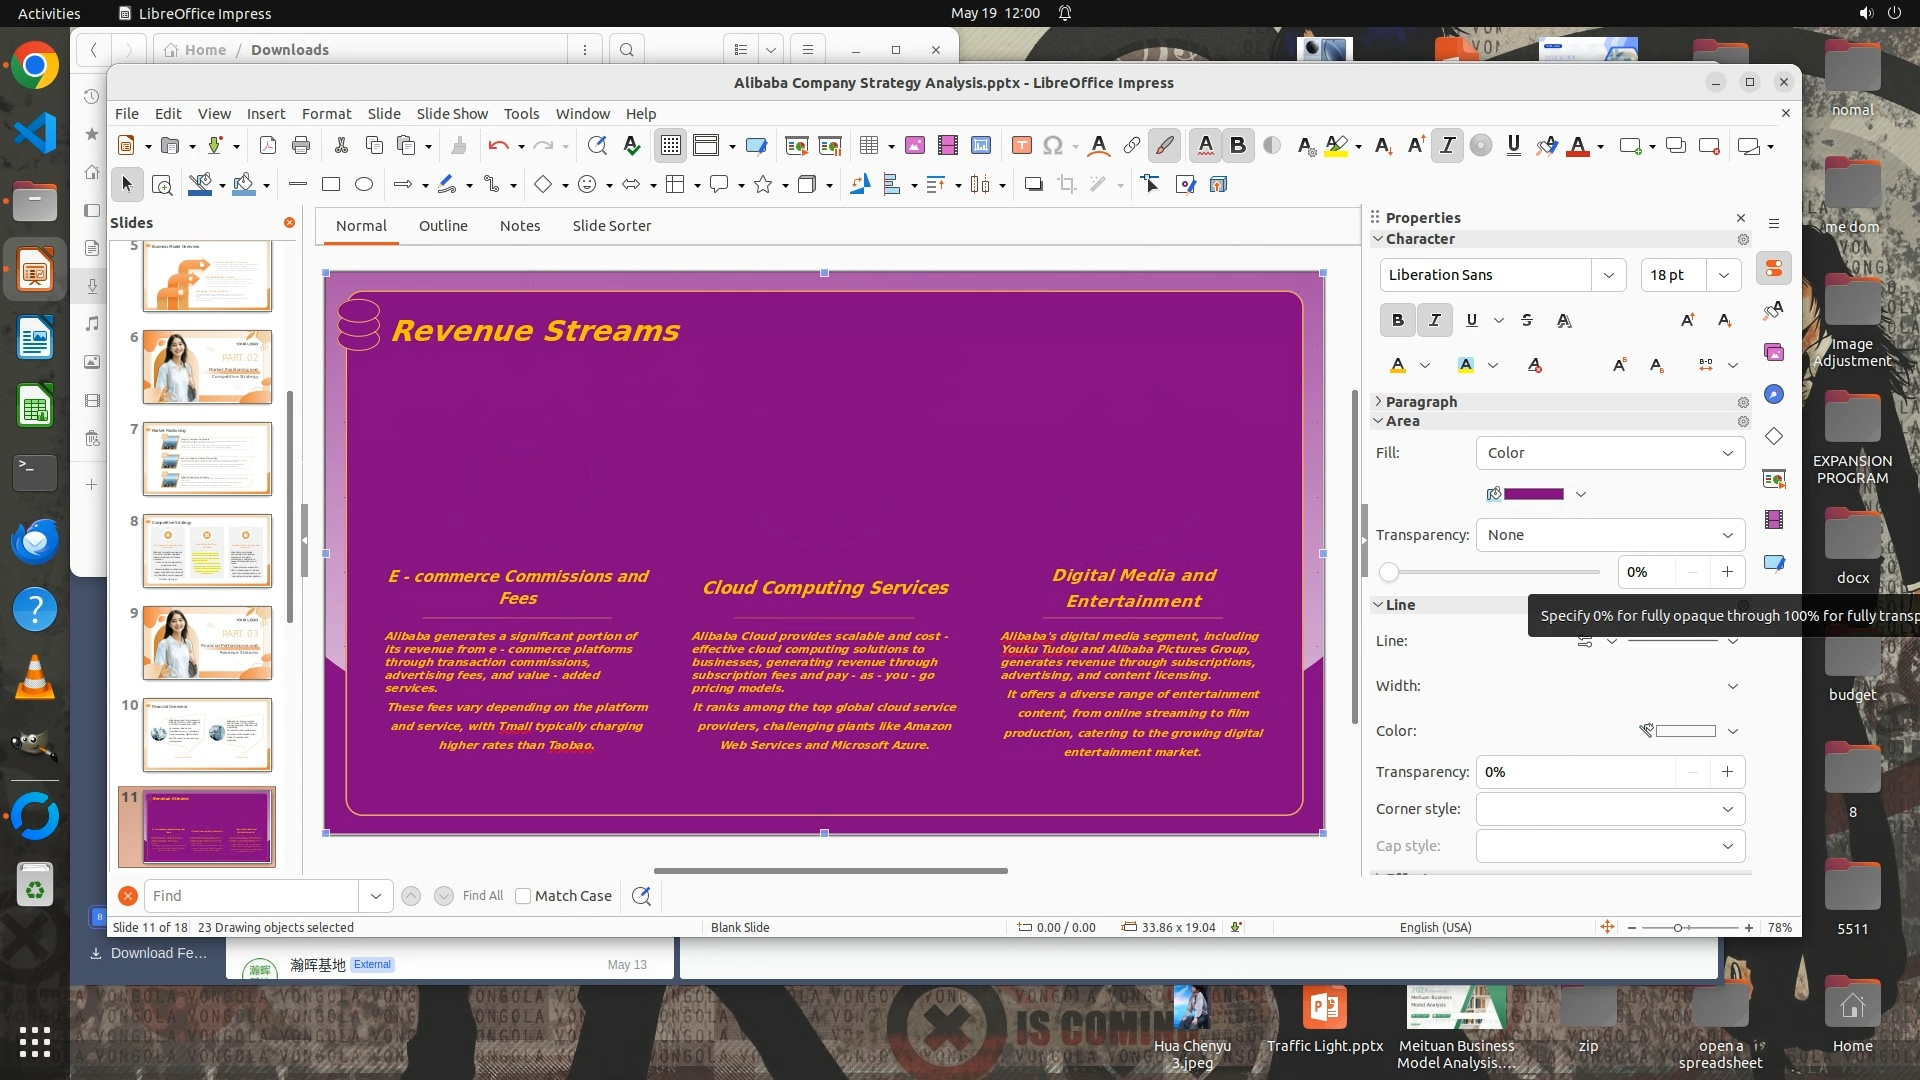Image resolution: width=1920 pixels, height=1080 pixels.
Task: Click the Print icon
Action: (301, 146)
